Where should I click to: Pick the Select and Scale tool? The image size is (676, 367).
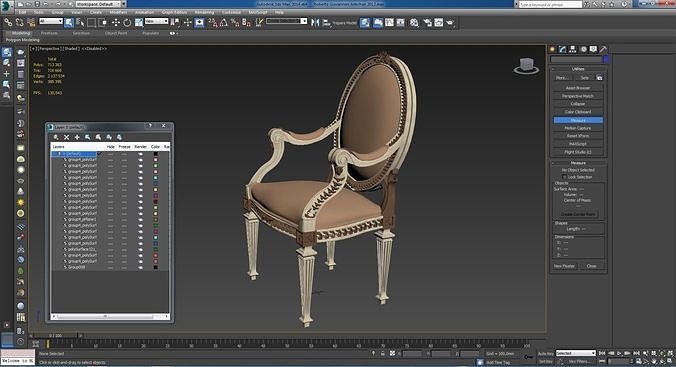139,22
